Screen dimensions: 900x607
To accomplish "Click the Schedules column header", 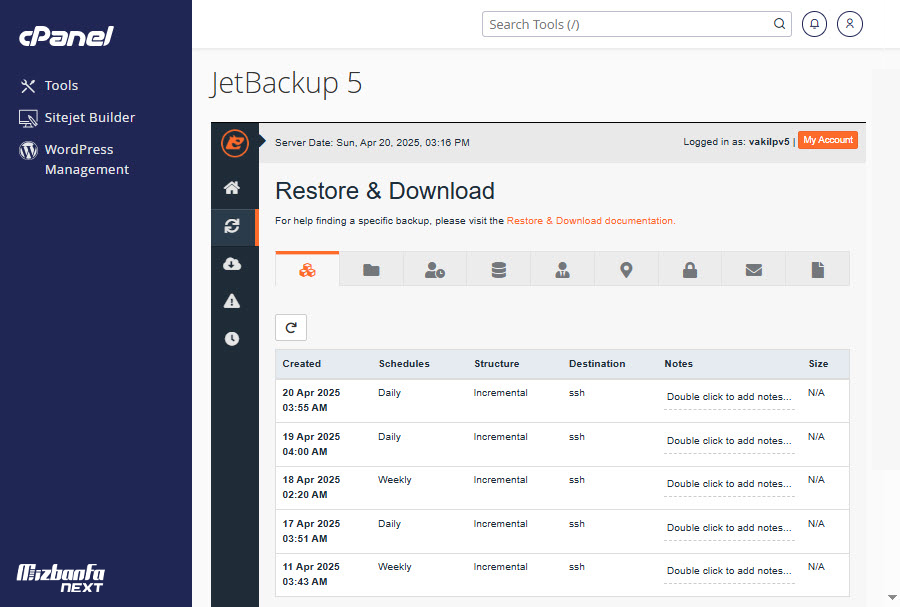I will pos(404,364).
